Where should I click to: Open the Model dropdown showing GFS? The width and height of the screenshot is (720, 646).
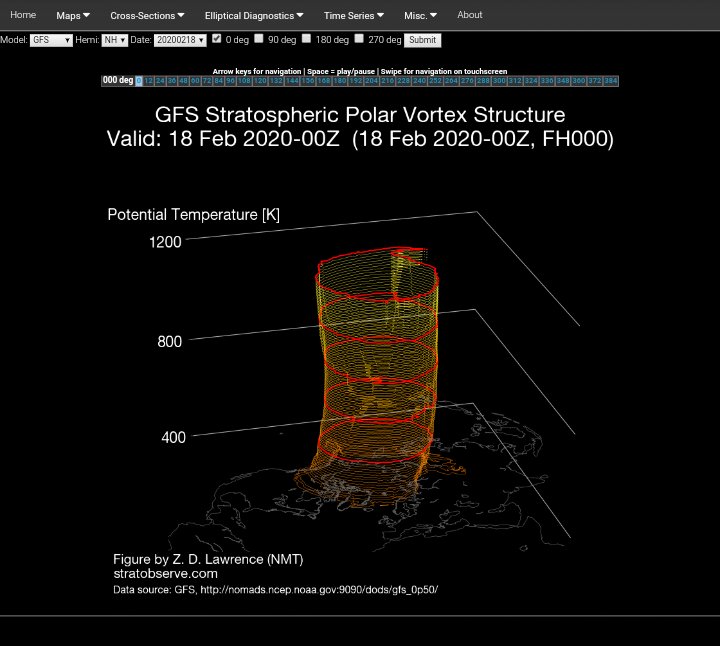point(52,40)
